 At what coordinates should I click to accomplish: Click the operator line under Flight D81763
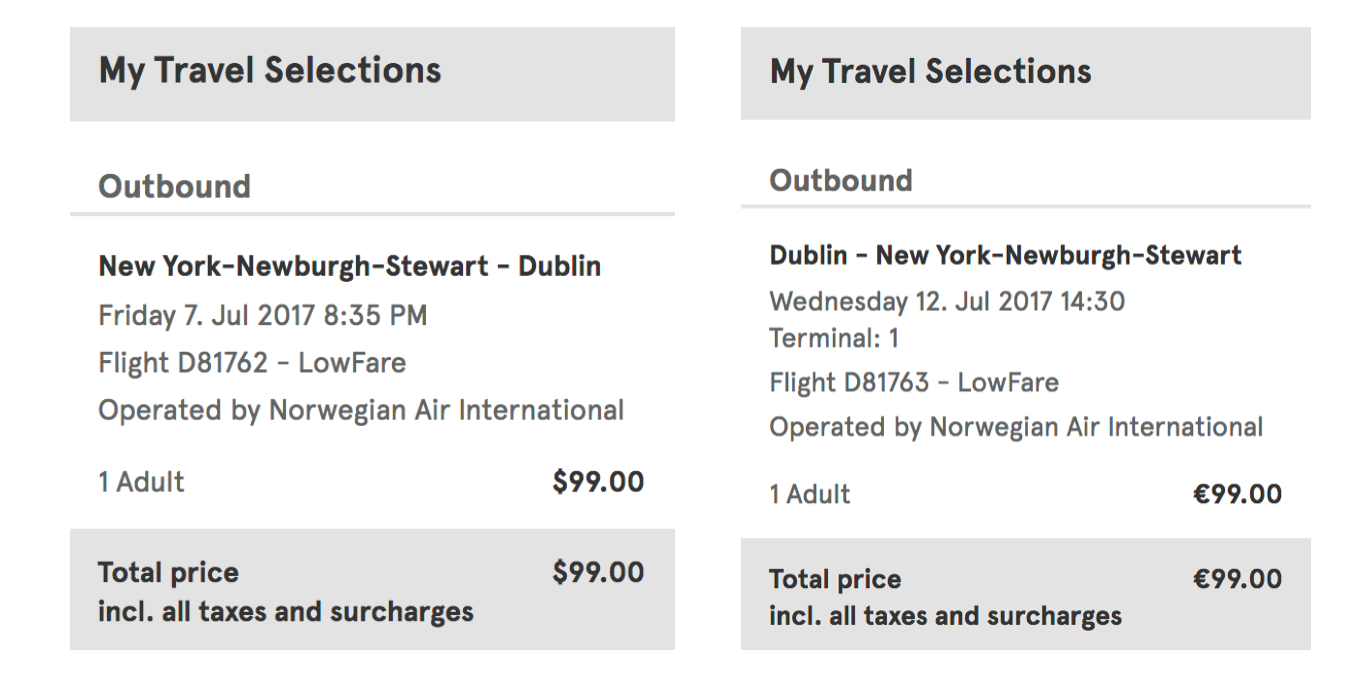coord(1015,427)
